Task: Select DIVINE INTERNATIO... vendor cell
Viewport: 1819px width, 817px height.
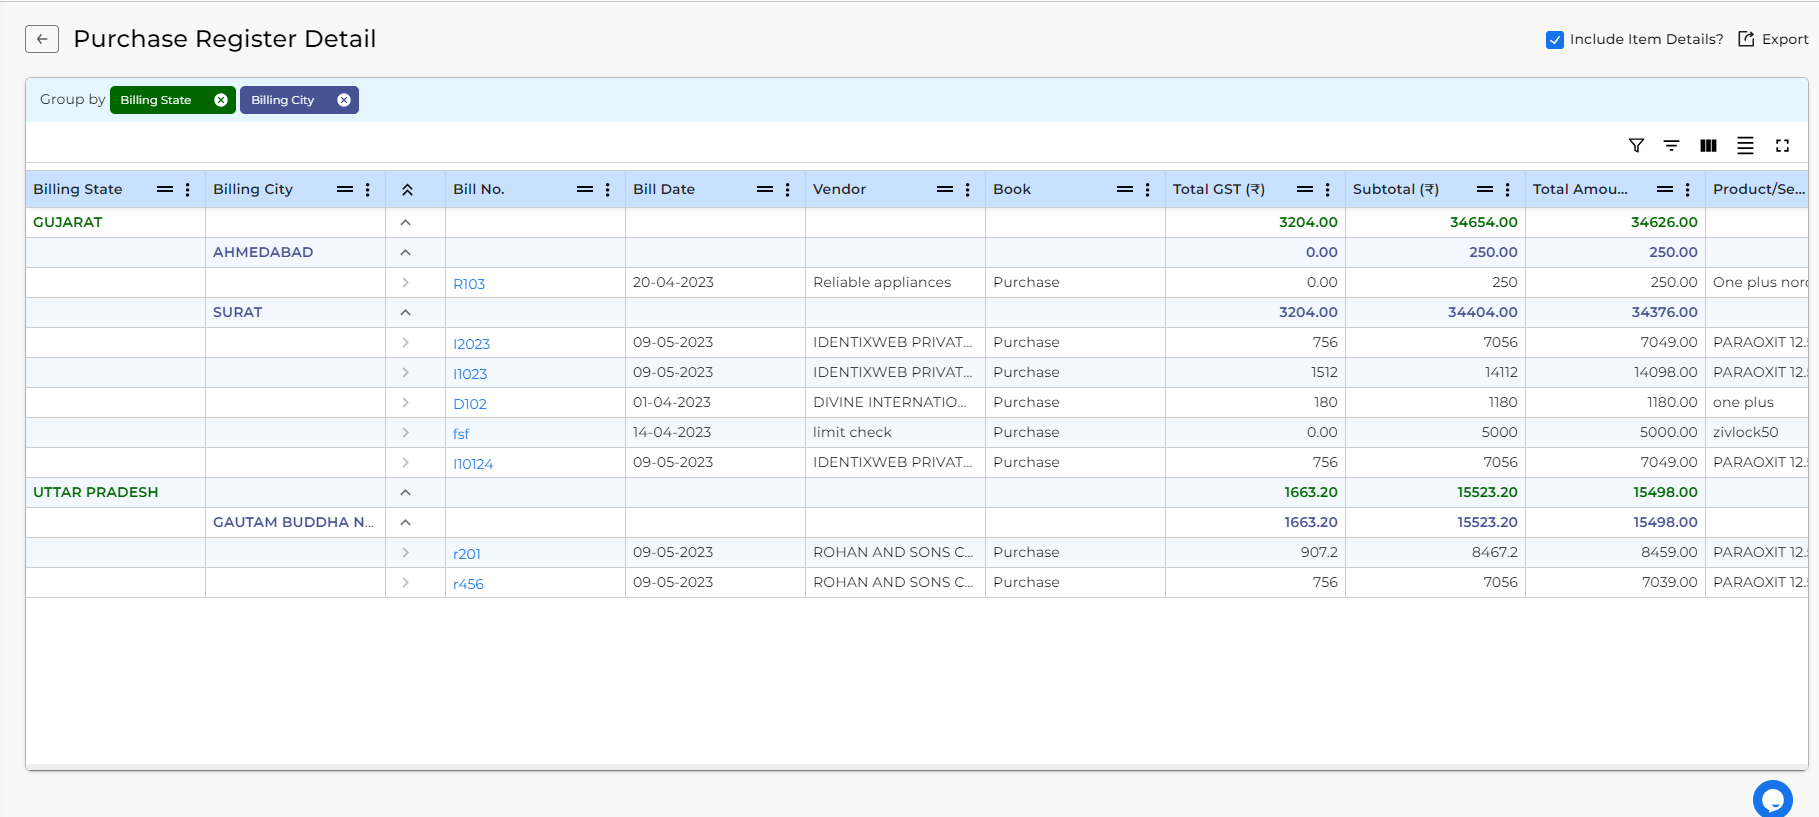Action: [x=895, y=402]
